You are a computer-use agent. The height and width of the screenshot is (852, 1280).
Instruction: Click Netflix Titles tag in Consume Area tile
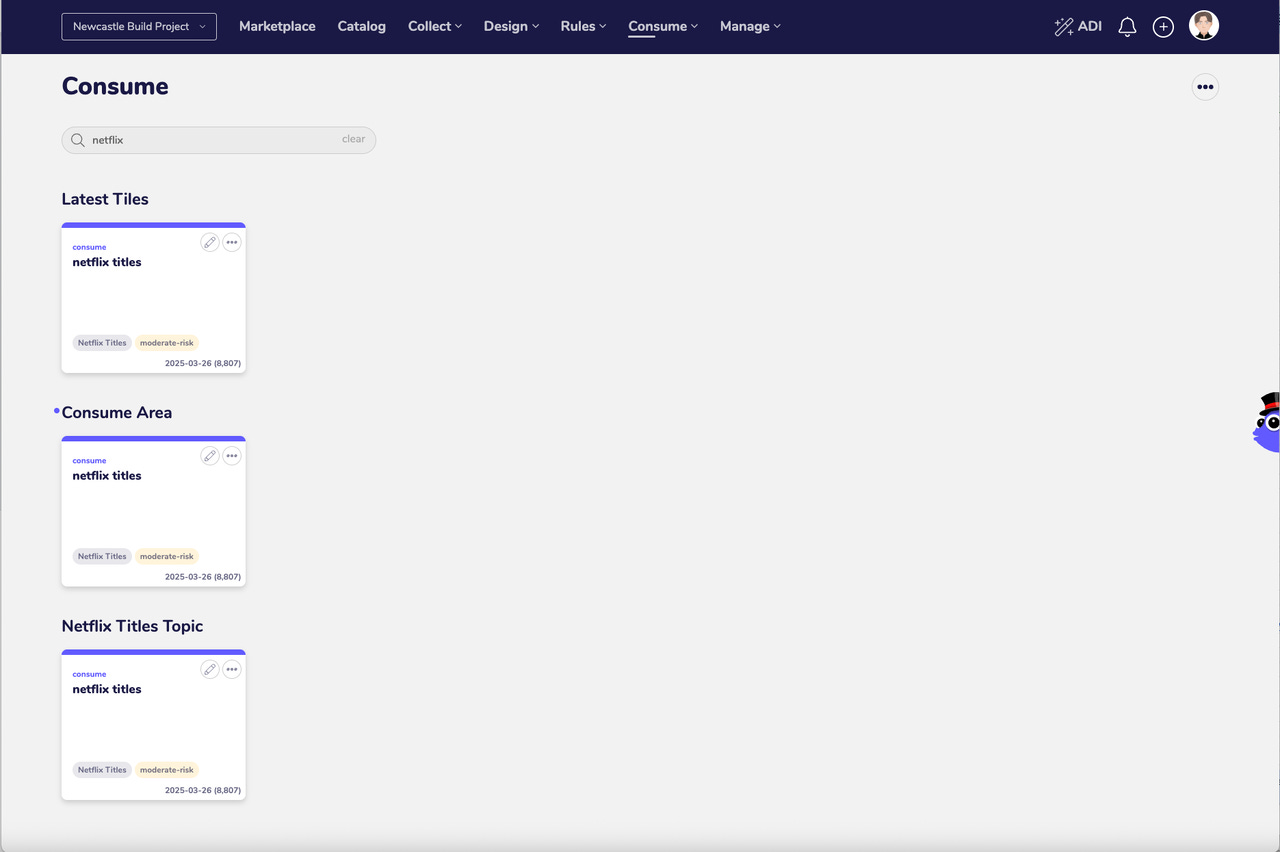click(102, 556)
